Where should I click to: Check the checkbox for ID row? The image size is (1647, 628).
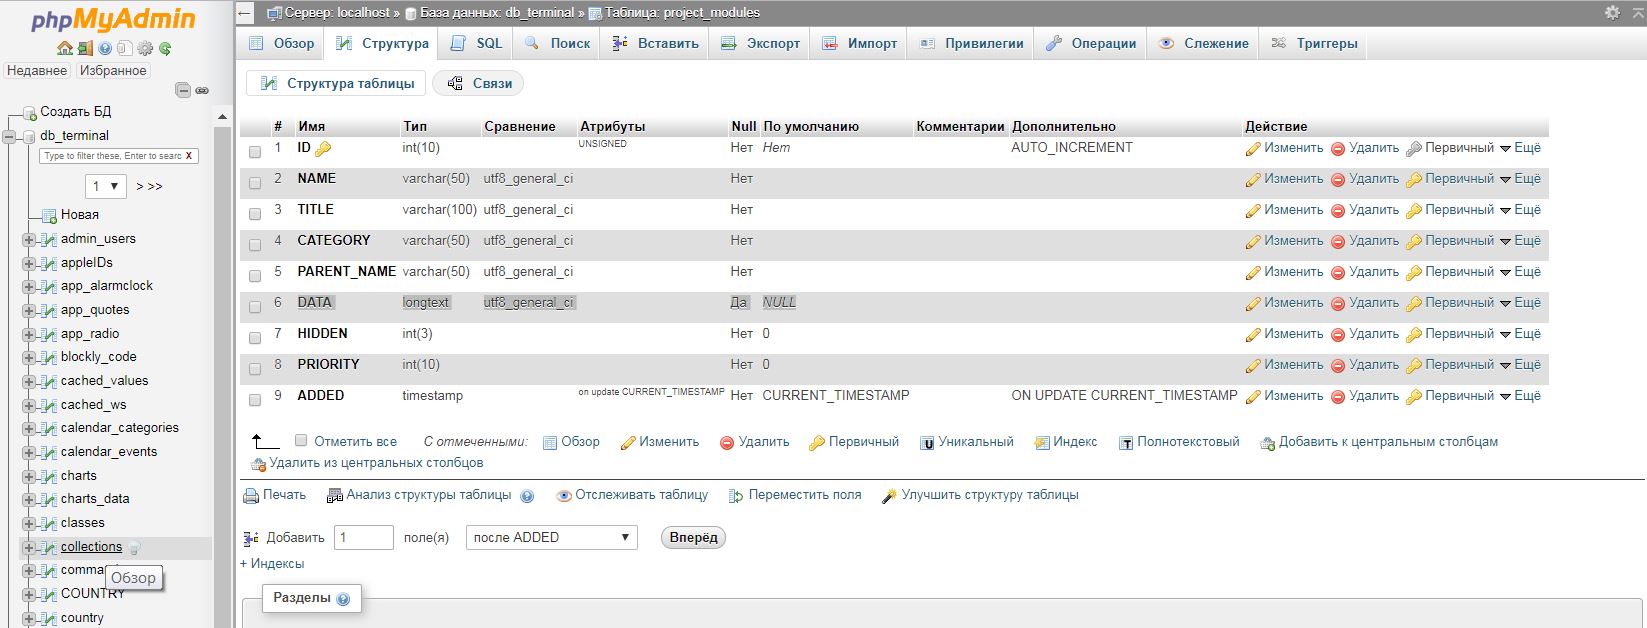(x=255, y=151)
